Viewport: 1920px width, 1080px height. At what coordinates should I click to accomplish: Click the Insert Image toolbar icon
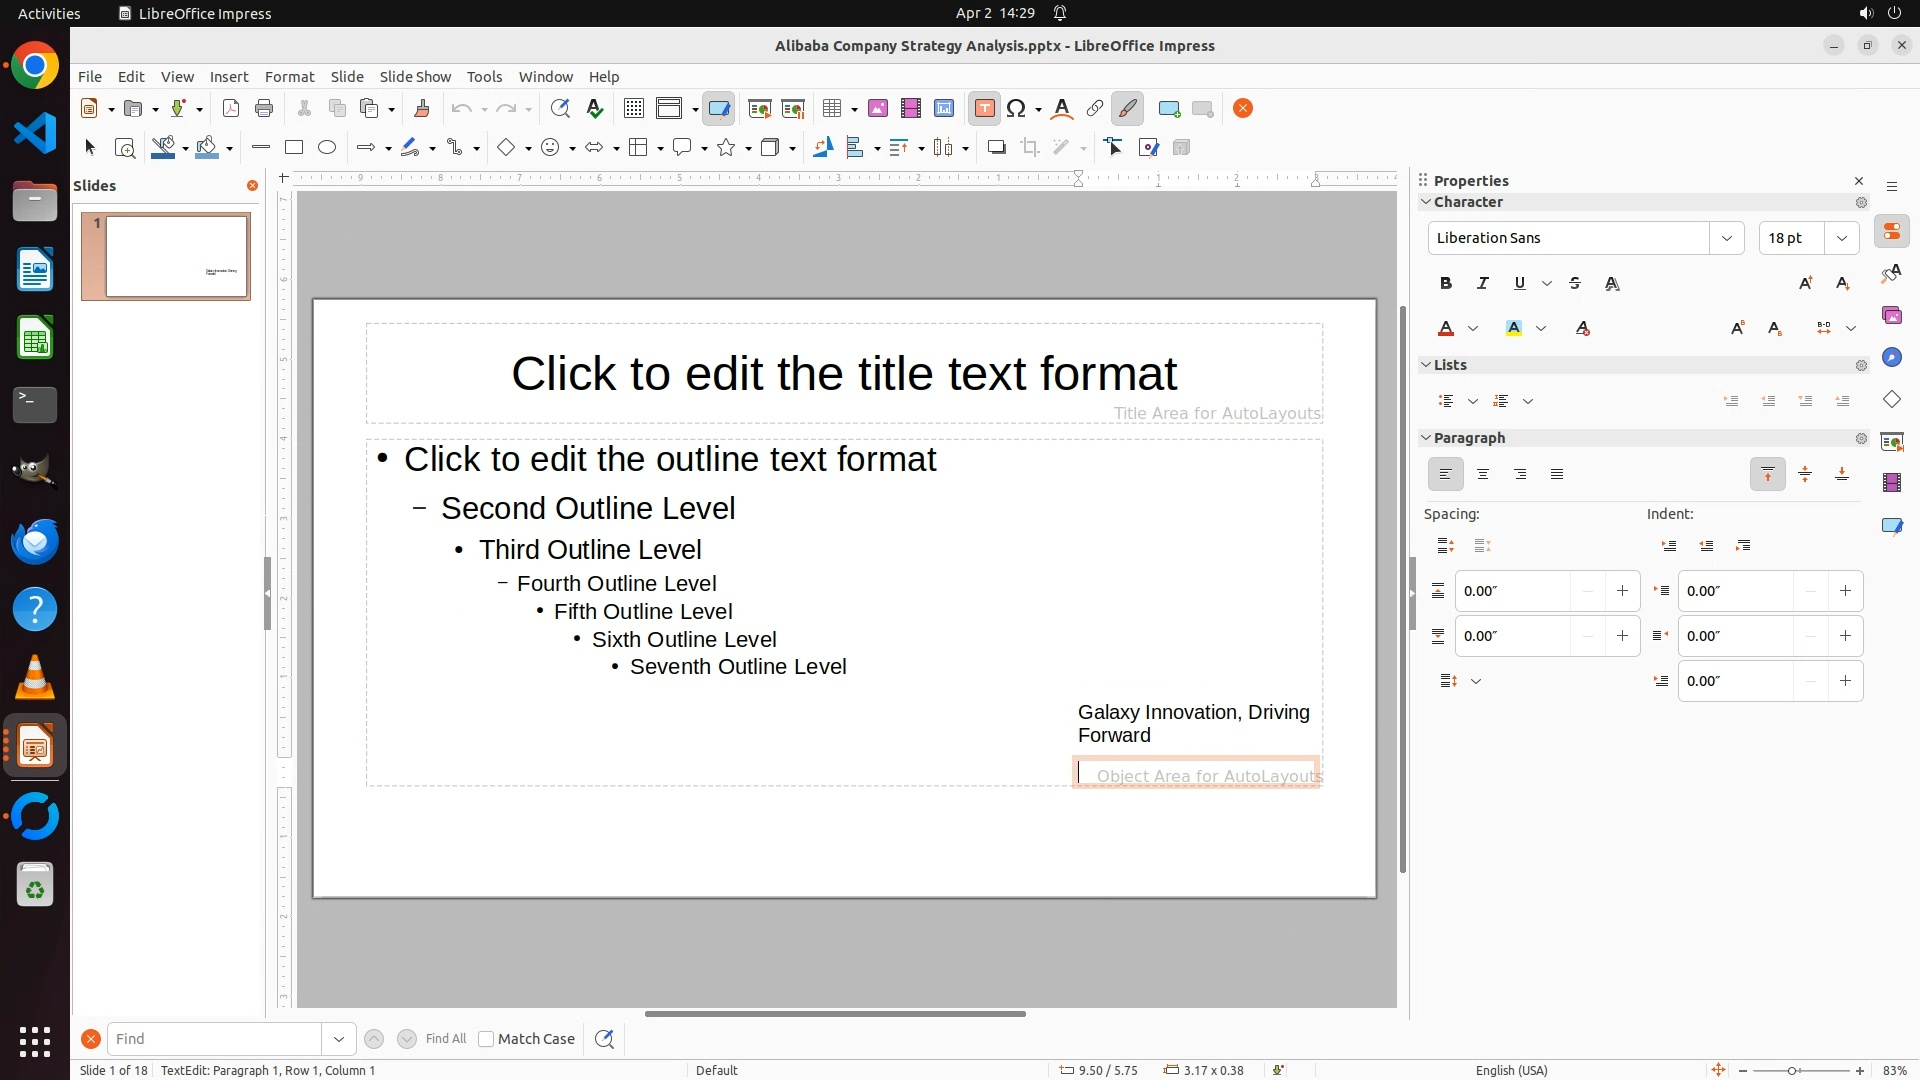click(878, 108)
